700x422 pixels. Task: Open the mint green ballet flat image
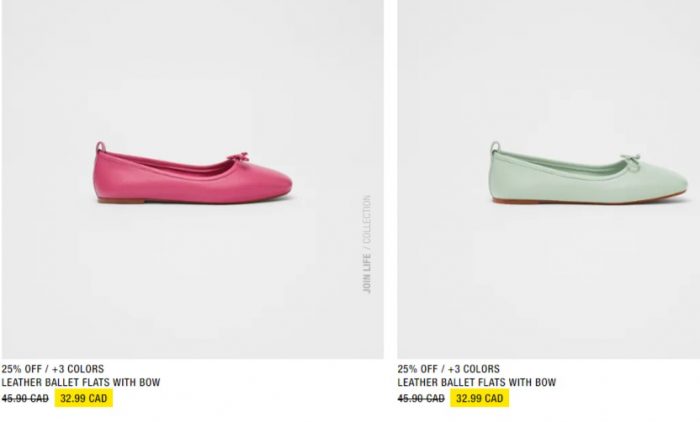(x=549, y=179)
